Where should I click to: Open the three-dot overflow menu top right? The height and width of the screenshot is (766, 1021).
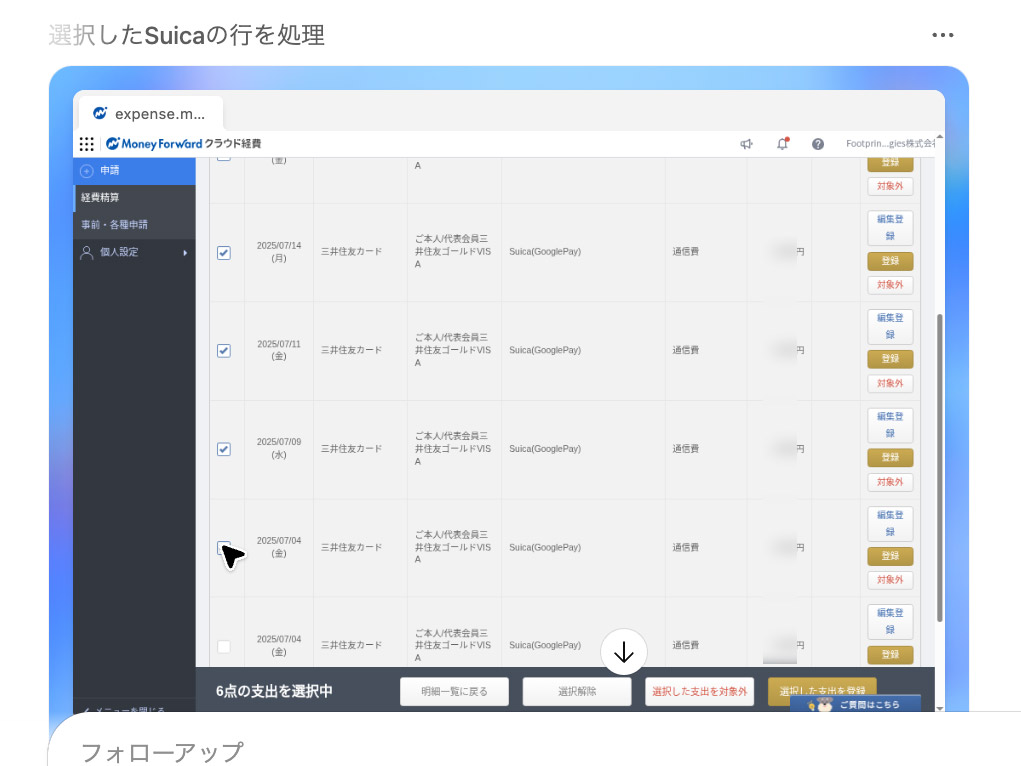[942, 34]
